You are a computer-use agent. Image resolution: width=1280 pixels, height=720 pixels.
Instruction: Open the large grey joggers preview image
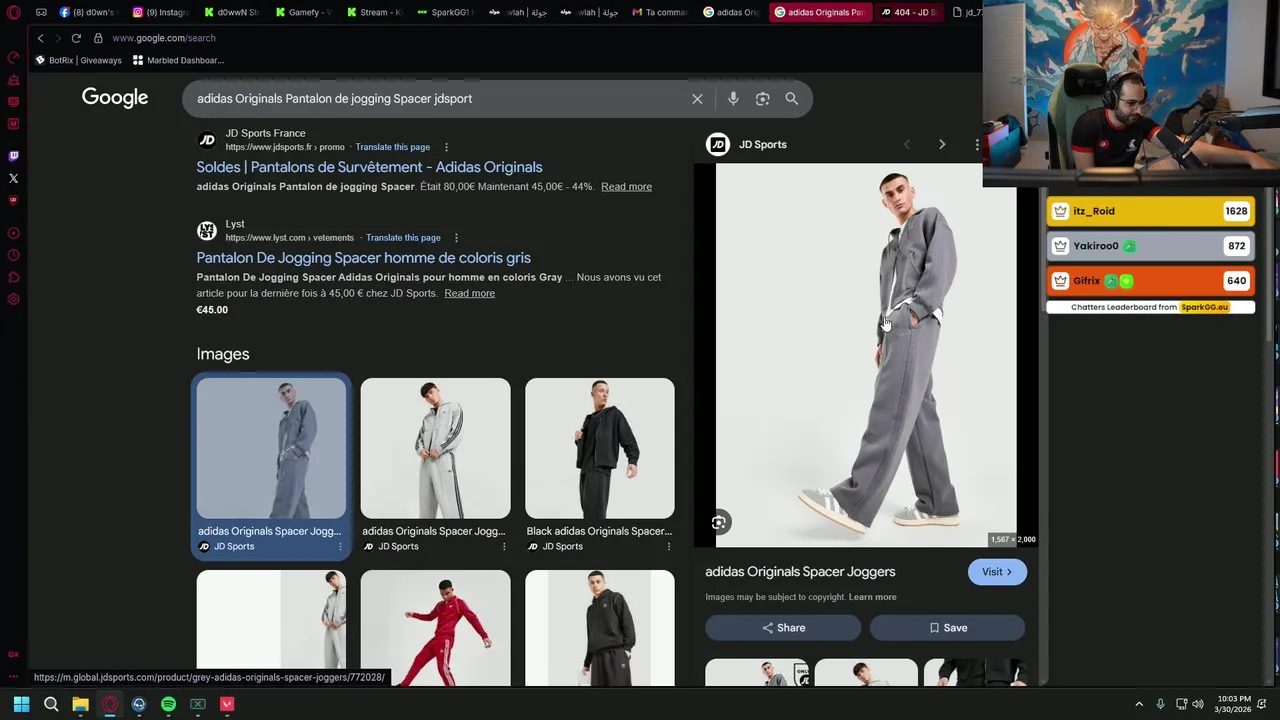[x=866, y=355]
